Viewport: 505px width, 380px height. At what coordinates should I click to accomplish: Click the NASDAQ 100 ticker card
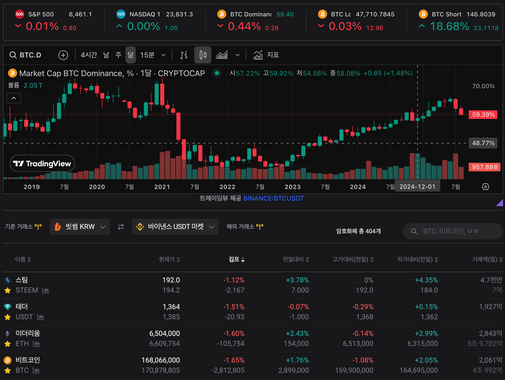pyautogui.click(x=155, y=21)
